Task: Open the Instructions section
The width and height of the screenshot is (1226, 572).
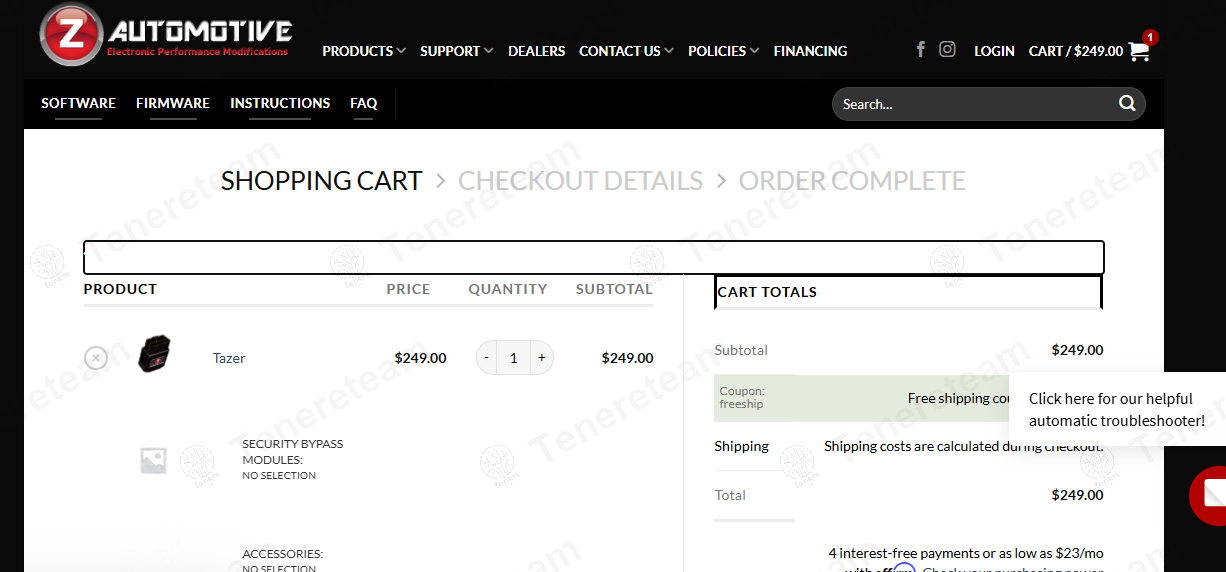Action: click(x=280, y=103)
